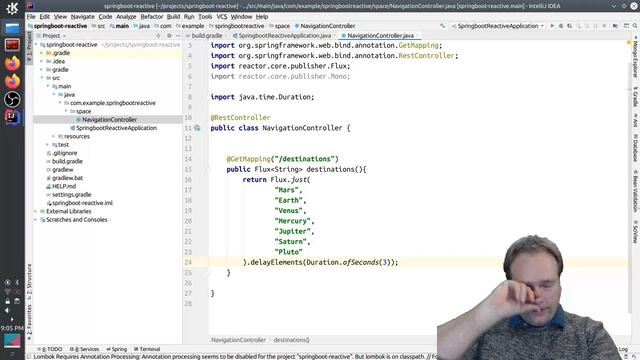The image size is (640, 360).
Task: Expand the .idea folder
Action: (x=42, y=61)
